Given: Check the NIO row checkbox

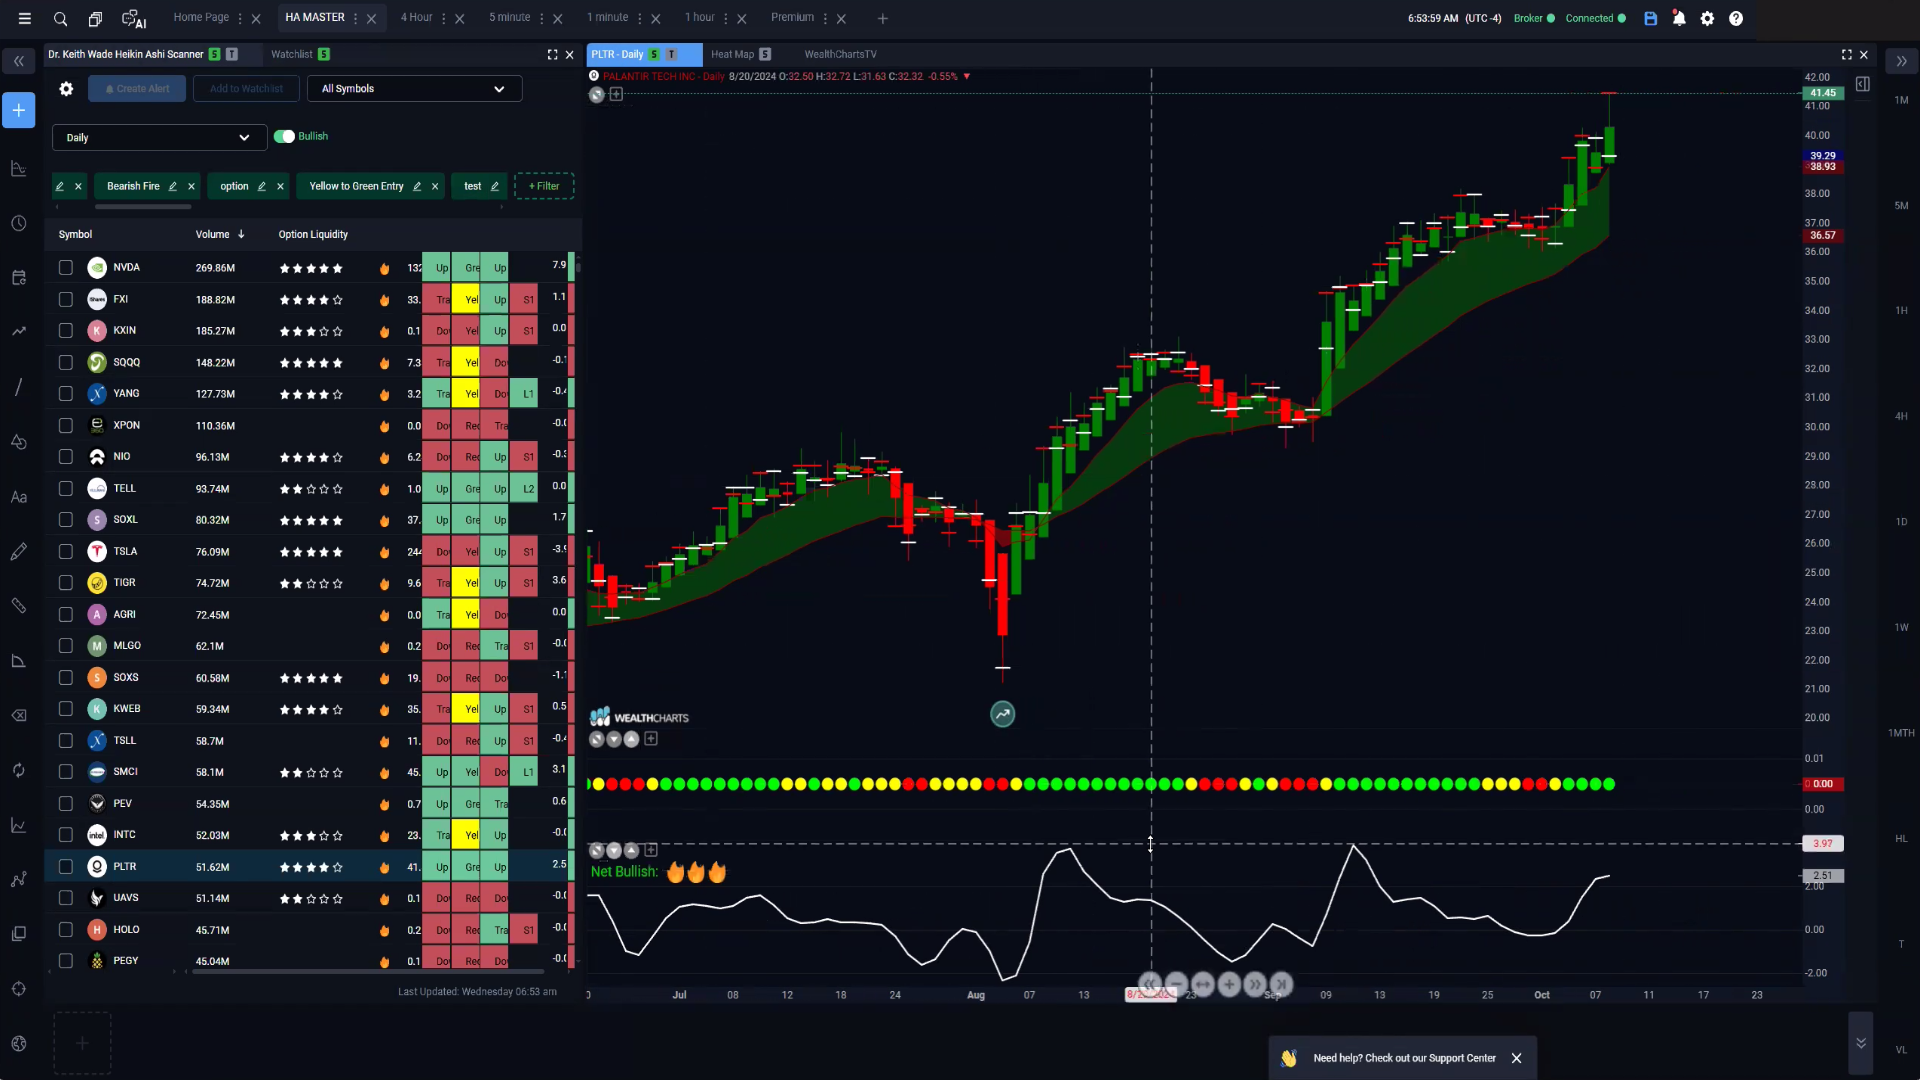Looking at the screenshot, I should pos(66,457).
